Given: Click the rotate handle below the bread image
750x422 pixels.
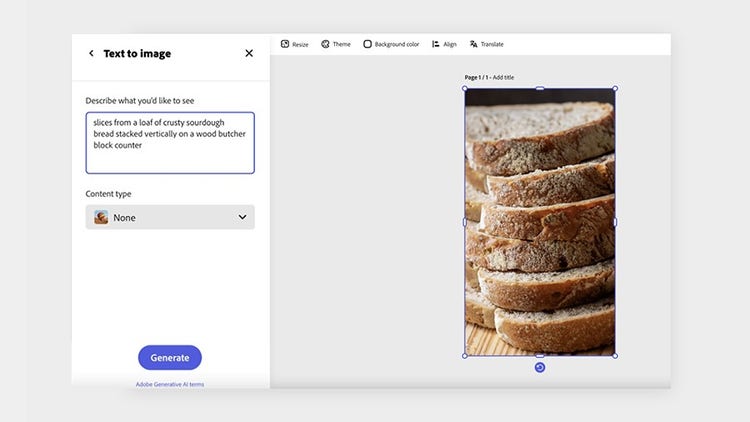Looking at the screenshot, I should pos(540,367).
